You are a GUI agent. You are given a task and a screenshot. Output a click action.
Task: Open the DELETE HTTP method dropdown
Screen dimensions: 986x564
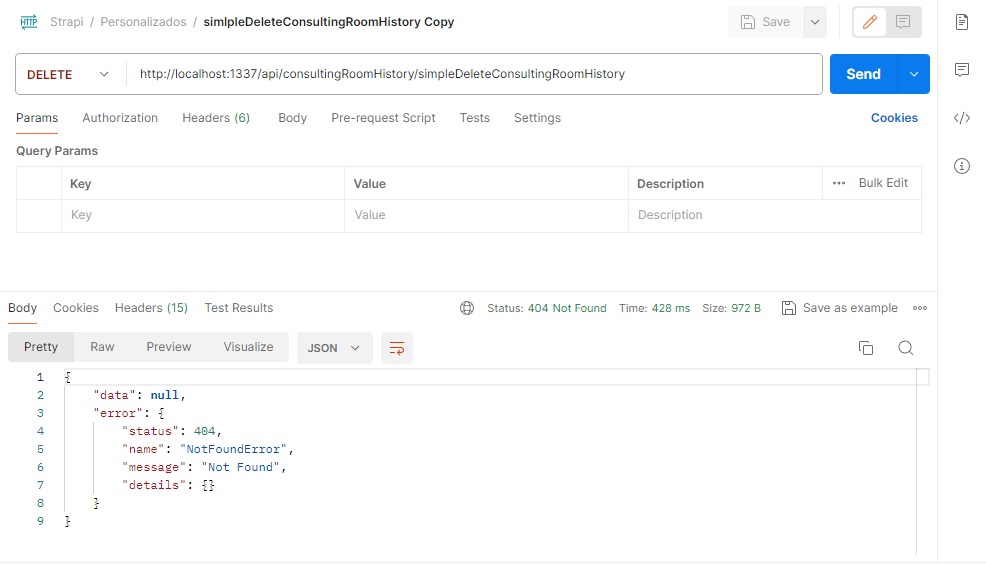[68, 75]
